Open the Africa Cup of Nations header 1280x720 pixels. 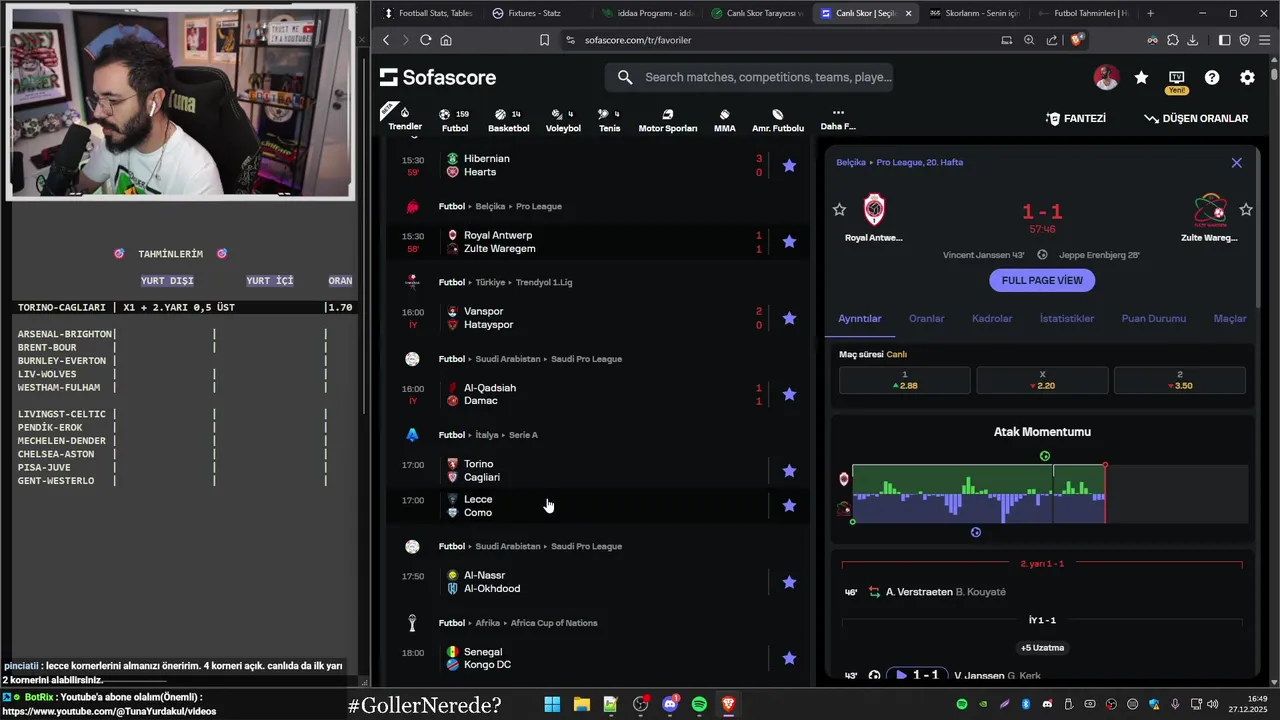(x=518, y=623)
